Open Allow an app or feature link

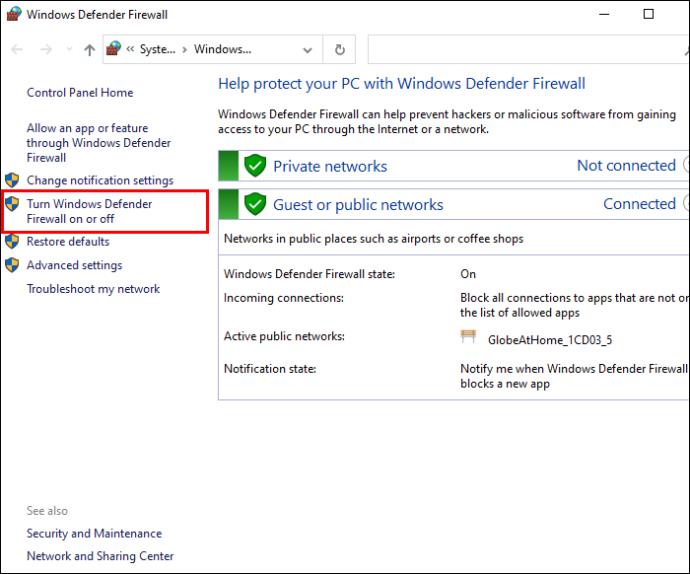click(x=99, y=143)
